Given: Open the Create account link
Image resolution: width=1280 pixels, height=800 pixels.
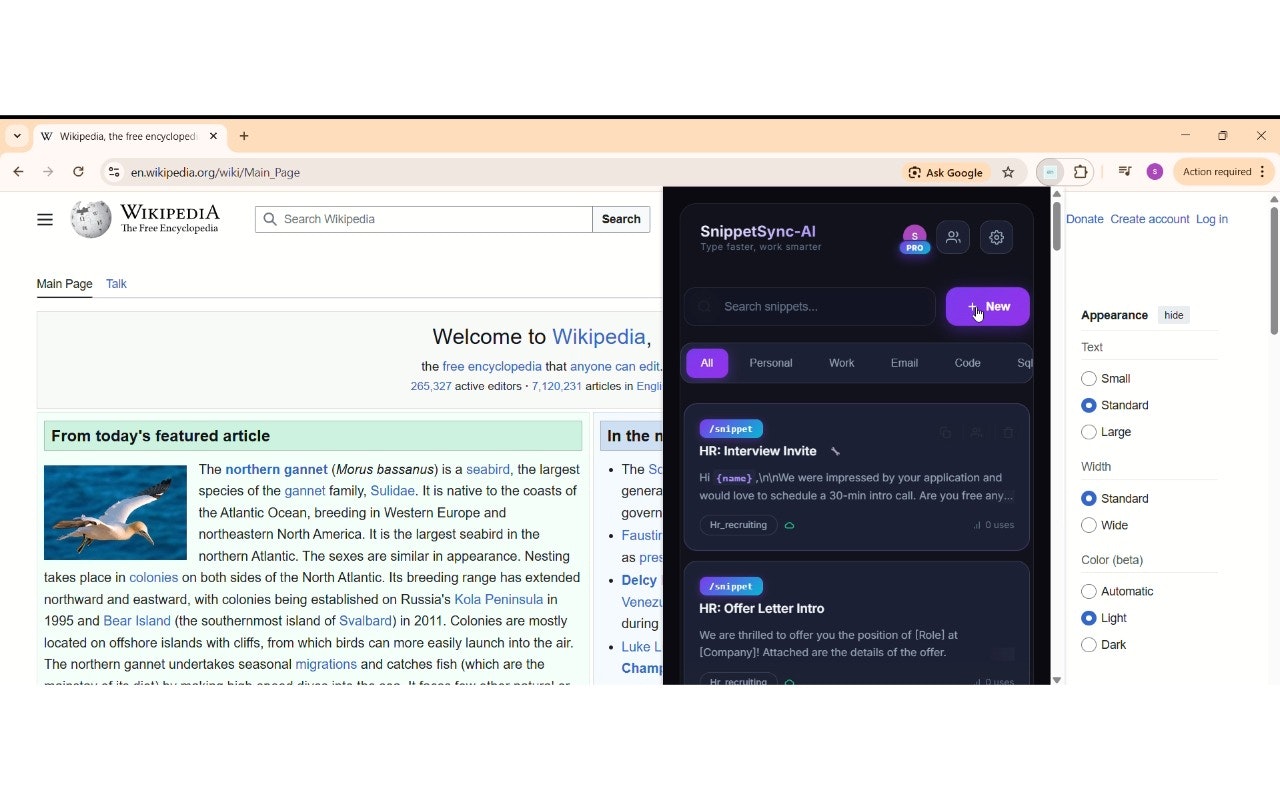Looking at the screenshot, I should point(1150,219).
